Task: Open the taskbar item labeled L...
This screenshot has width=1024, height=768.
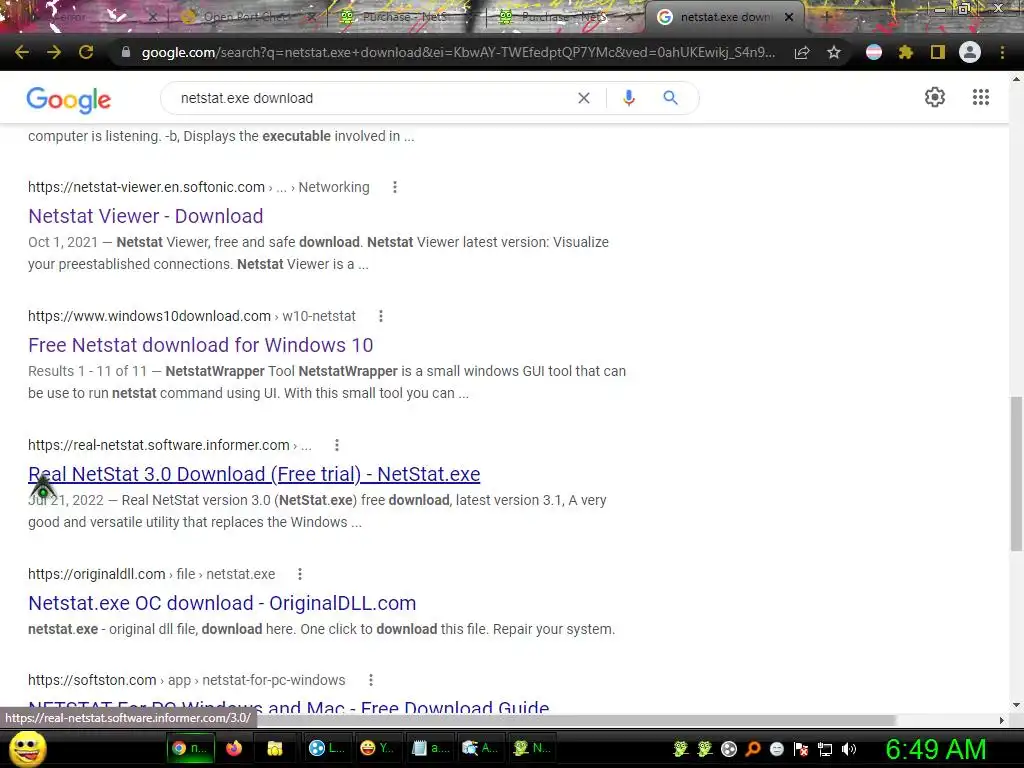Action: click(x=327, y=748)
